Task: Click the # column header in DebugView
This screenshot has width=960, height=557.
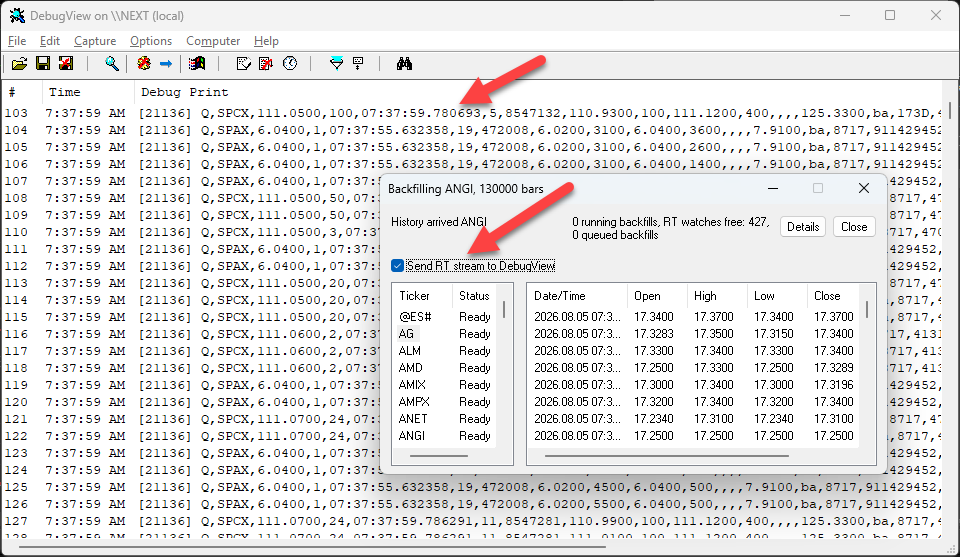Action: pyautogui.click(x=22, y=92)
